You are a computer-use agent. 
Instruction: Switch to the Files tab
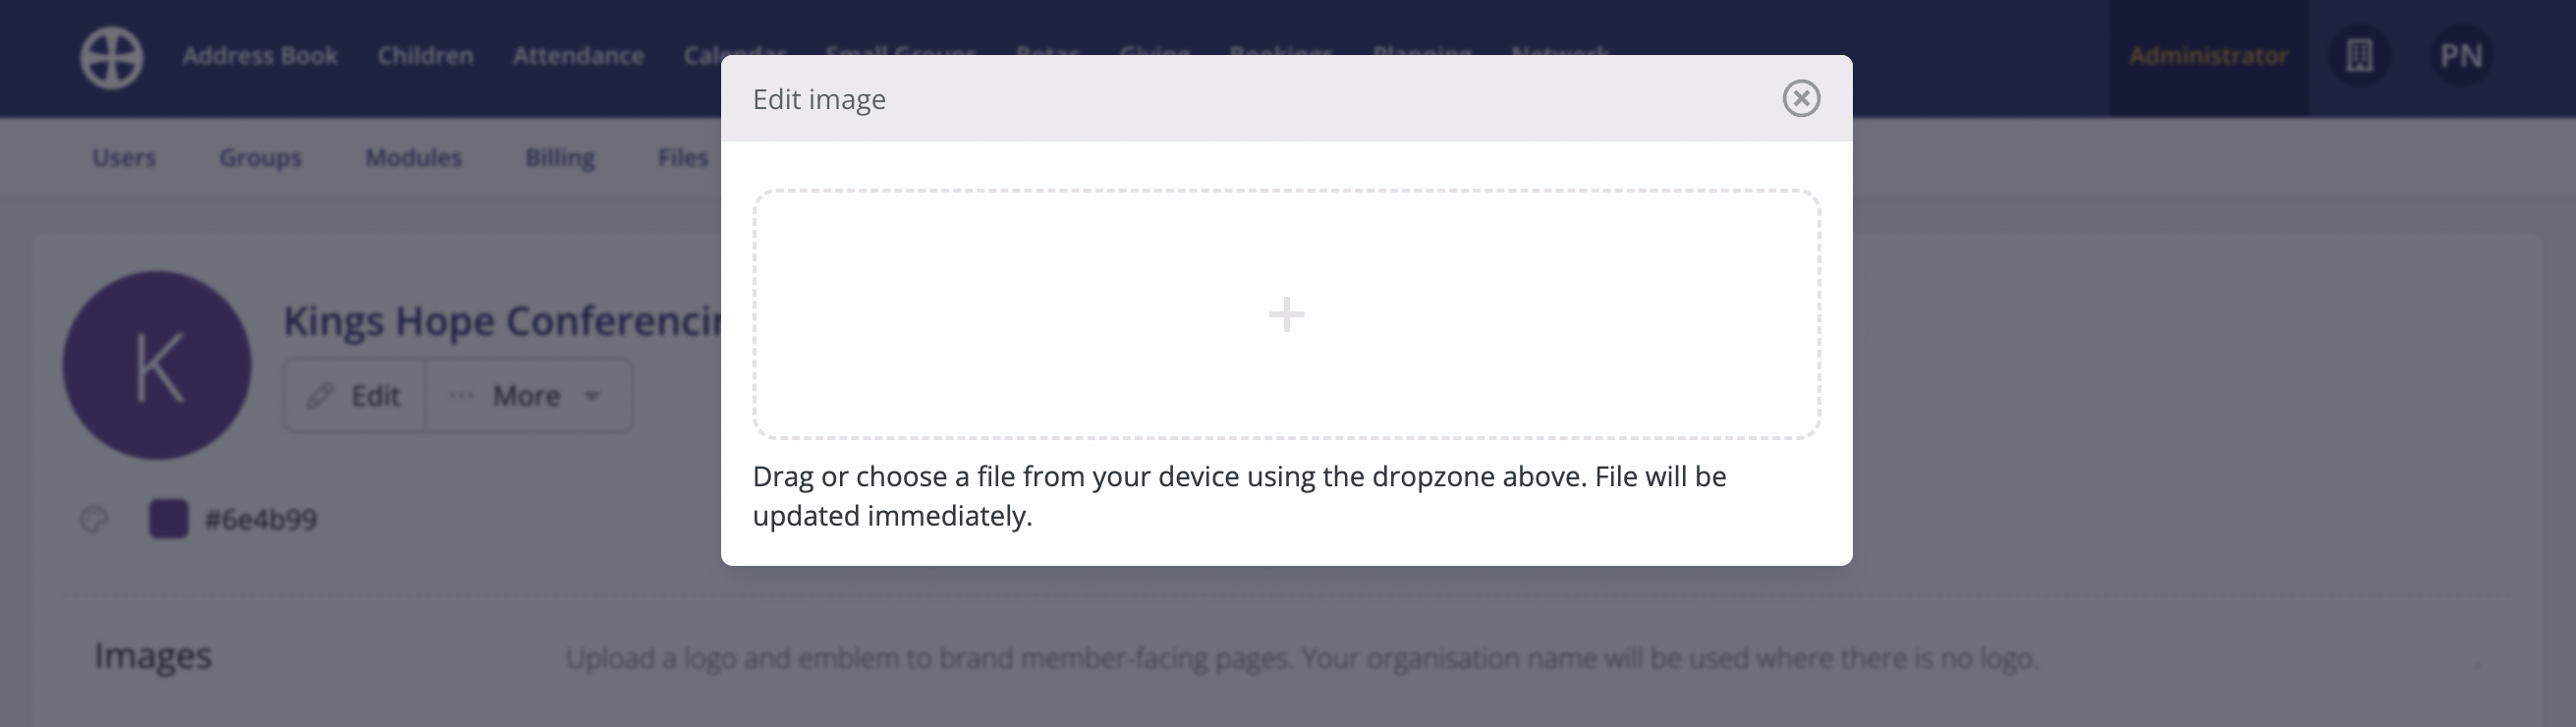coord(683,158)
